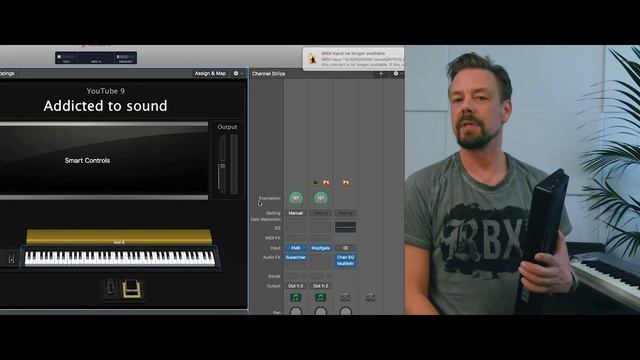The width and height of the screenshot is (640, 360).
Task: Click the first strip's green music note icon
Action: click(x=296, y=298)
